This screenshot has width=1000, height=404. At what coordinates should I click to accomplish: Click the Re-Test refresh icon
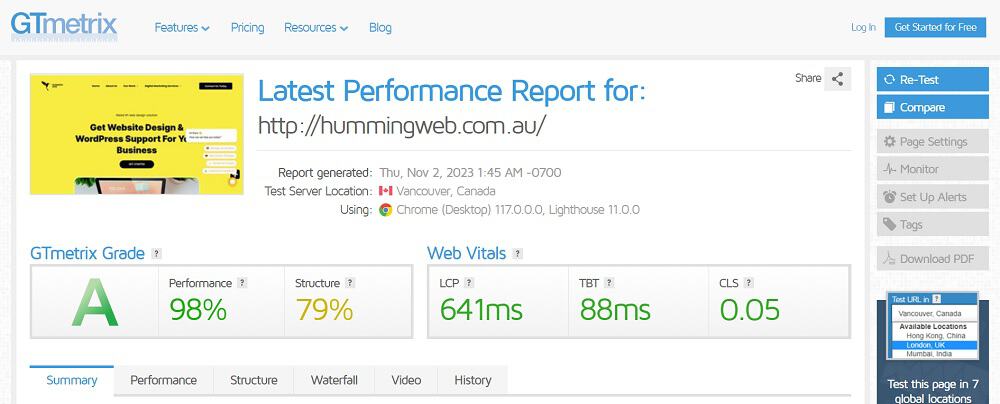[889, 80]
